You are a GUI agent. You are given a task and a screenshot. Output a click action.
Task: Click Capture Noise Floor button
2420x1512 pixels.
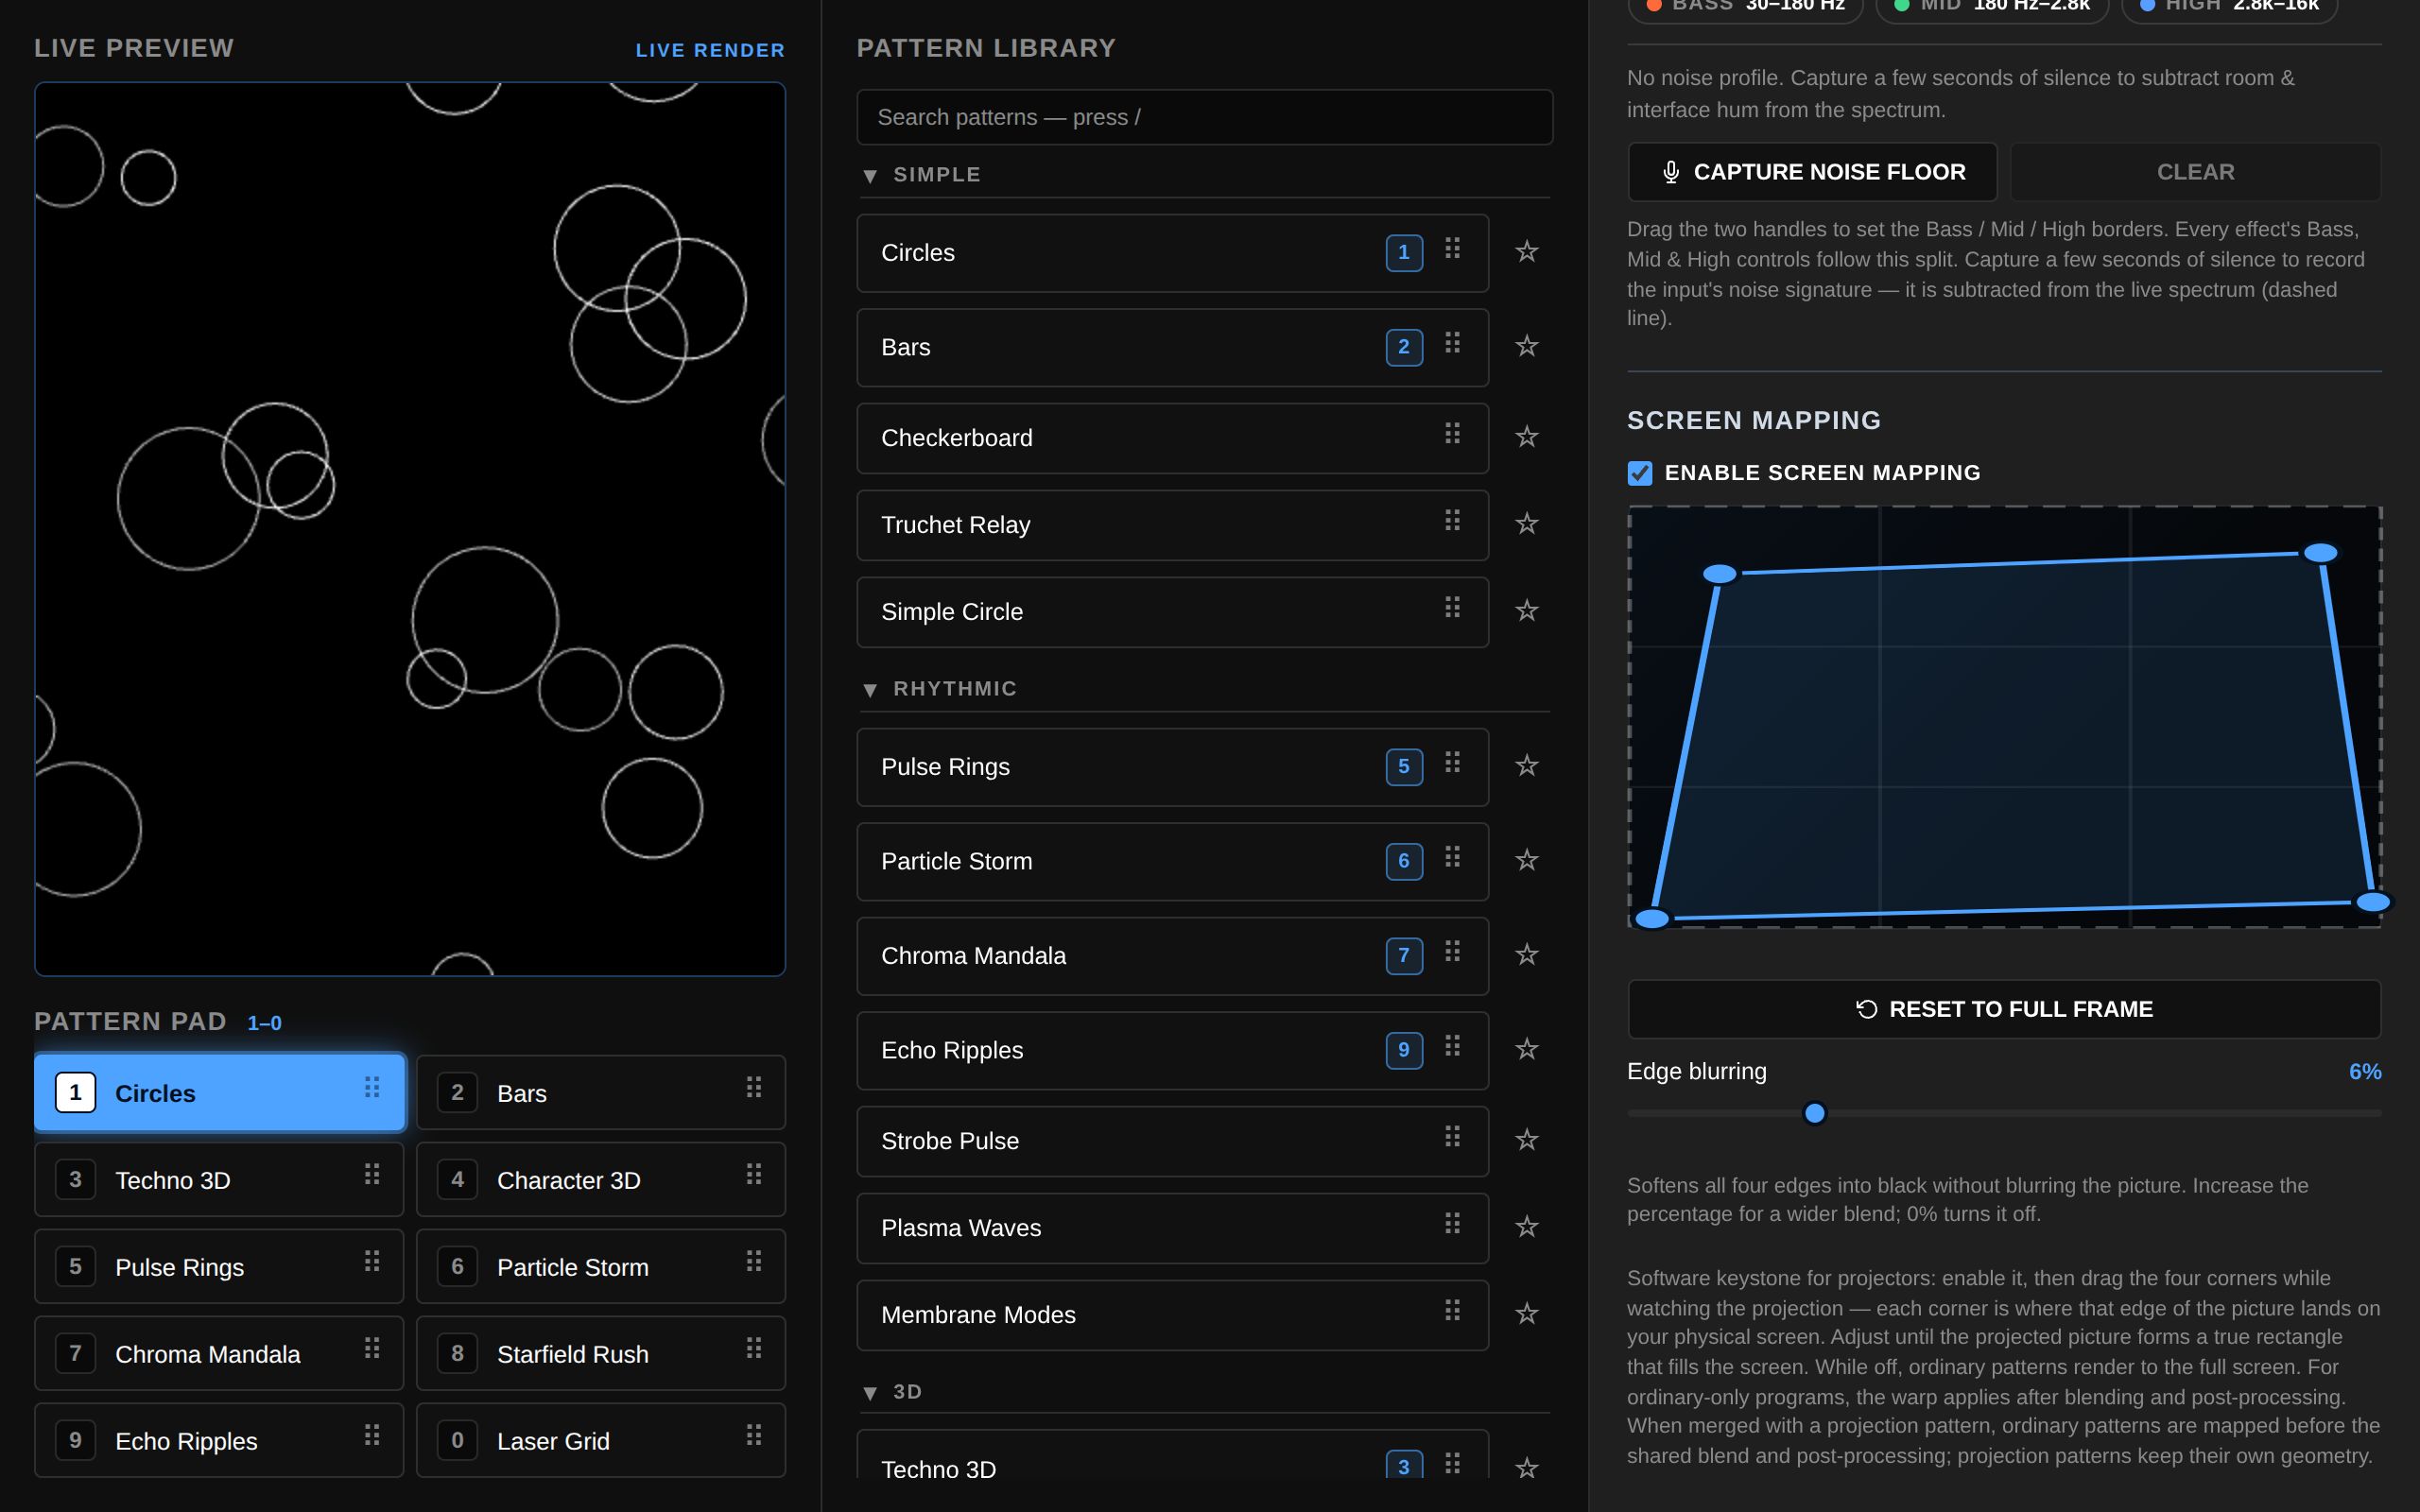[1812, 172]
